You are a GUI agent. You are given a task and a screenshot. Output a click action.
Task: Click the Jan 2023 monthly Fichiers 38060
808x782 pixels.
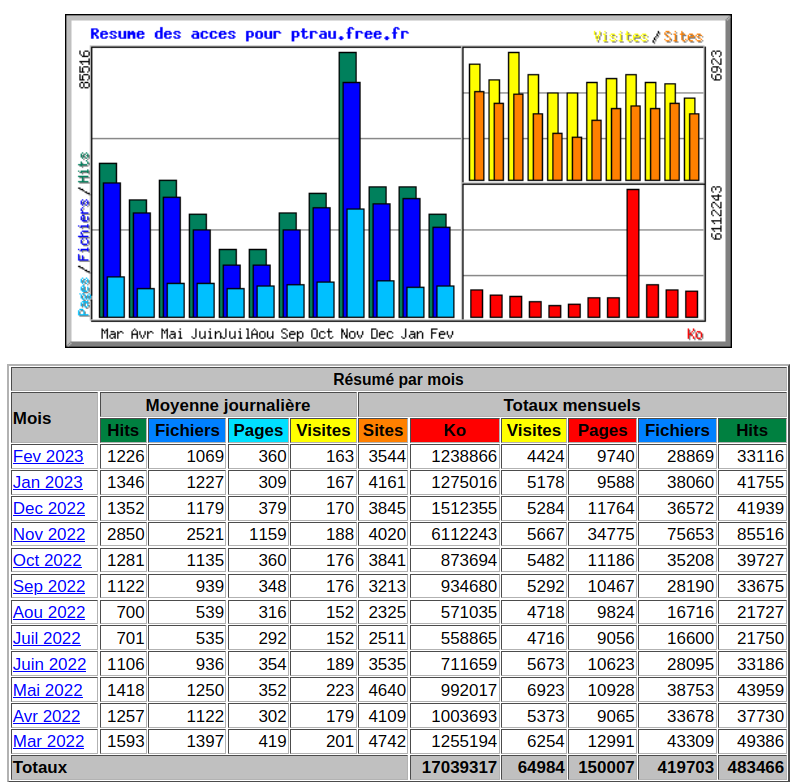(x=691, y=482)
